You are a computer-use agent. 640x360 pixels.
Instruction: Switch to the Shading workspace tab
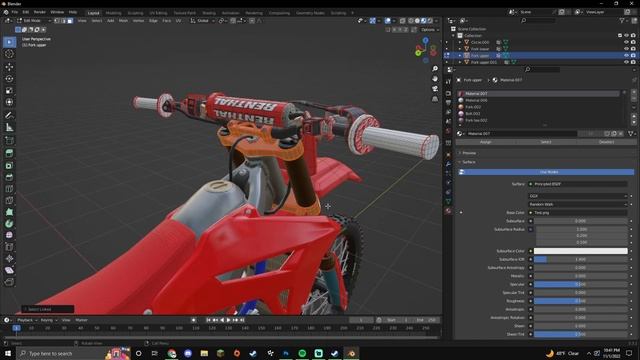click(209, 13)
